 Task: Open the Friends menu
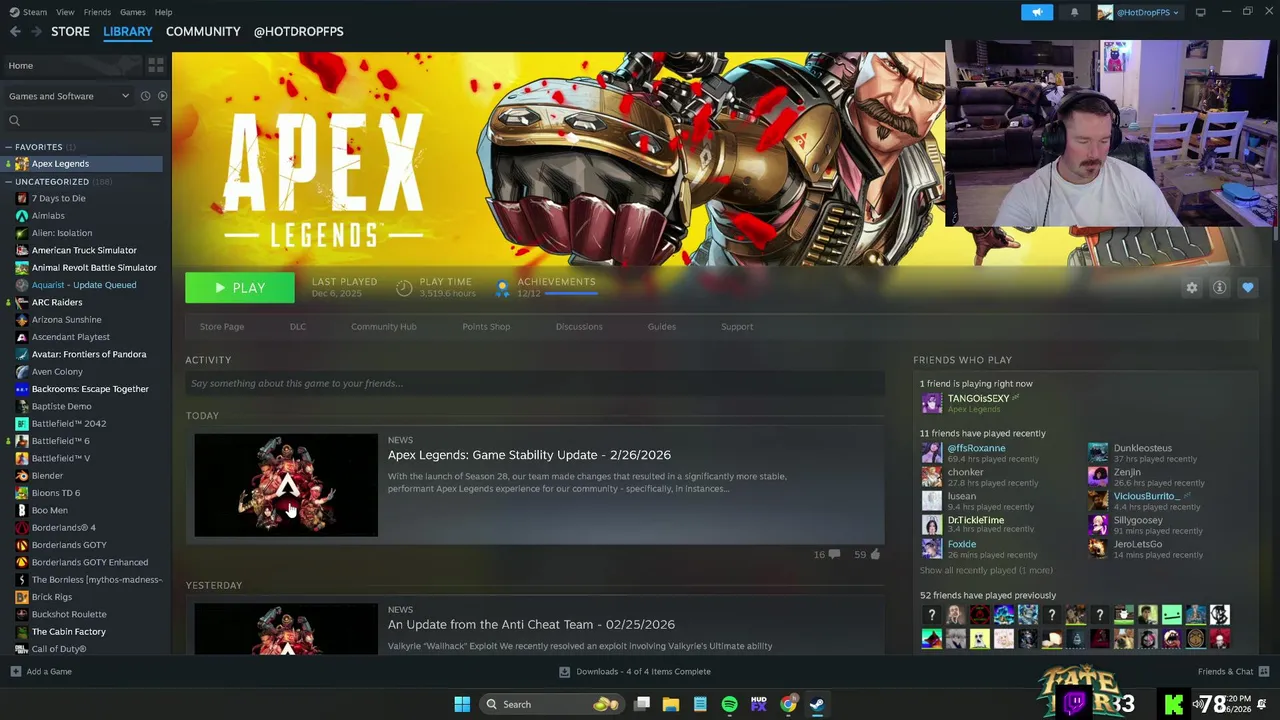pyautogui.click(x=97, y=12)
